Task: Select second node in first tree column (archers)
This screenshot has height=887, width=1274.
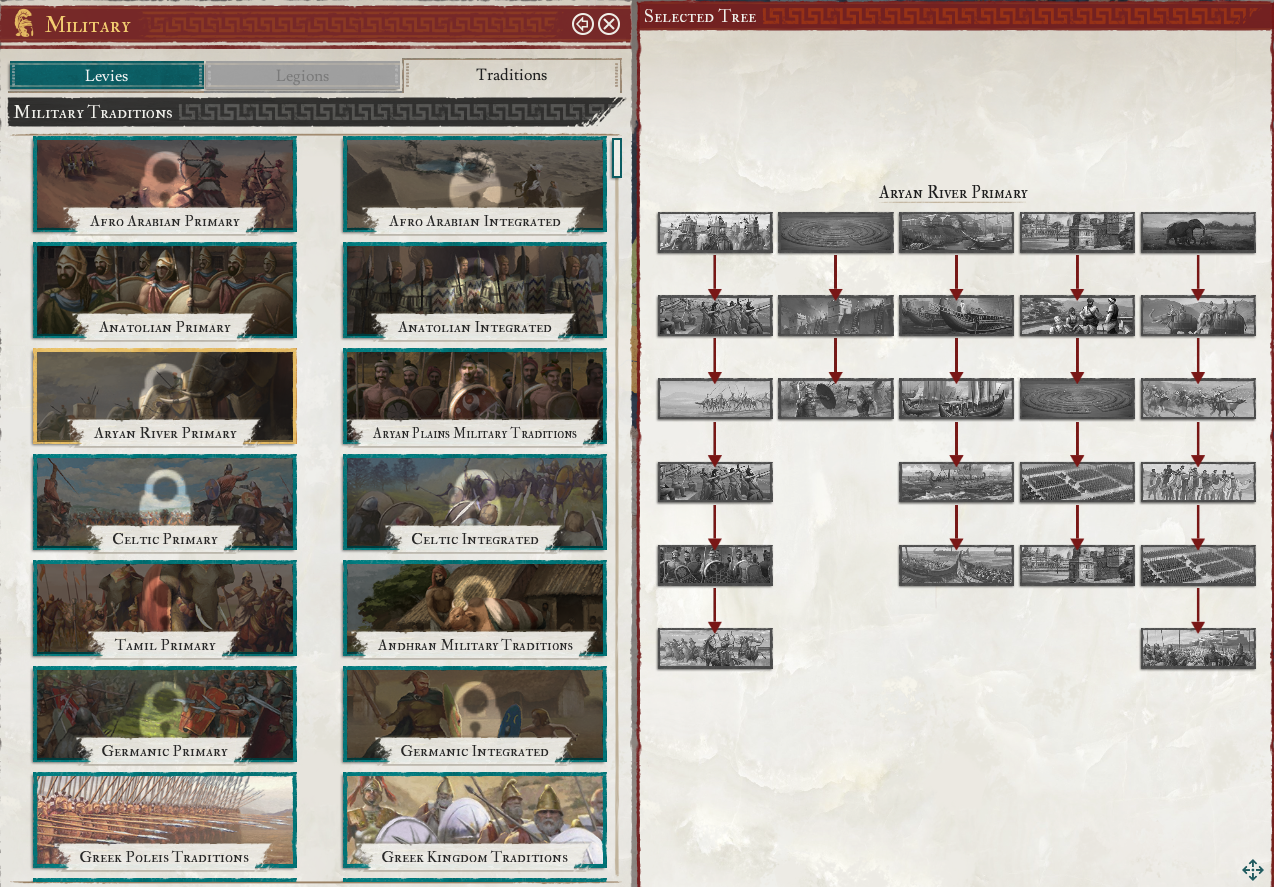Action: point(715,316)
